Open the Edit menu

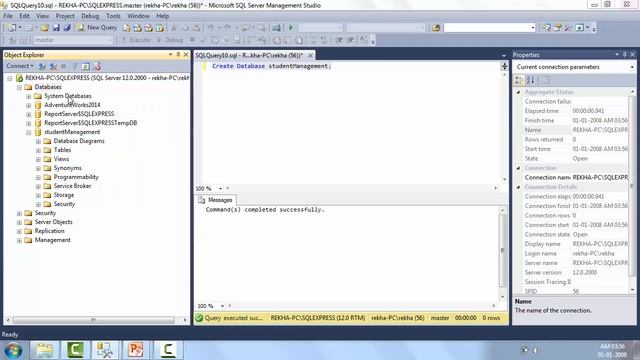click(24, 16)
